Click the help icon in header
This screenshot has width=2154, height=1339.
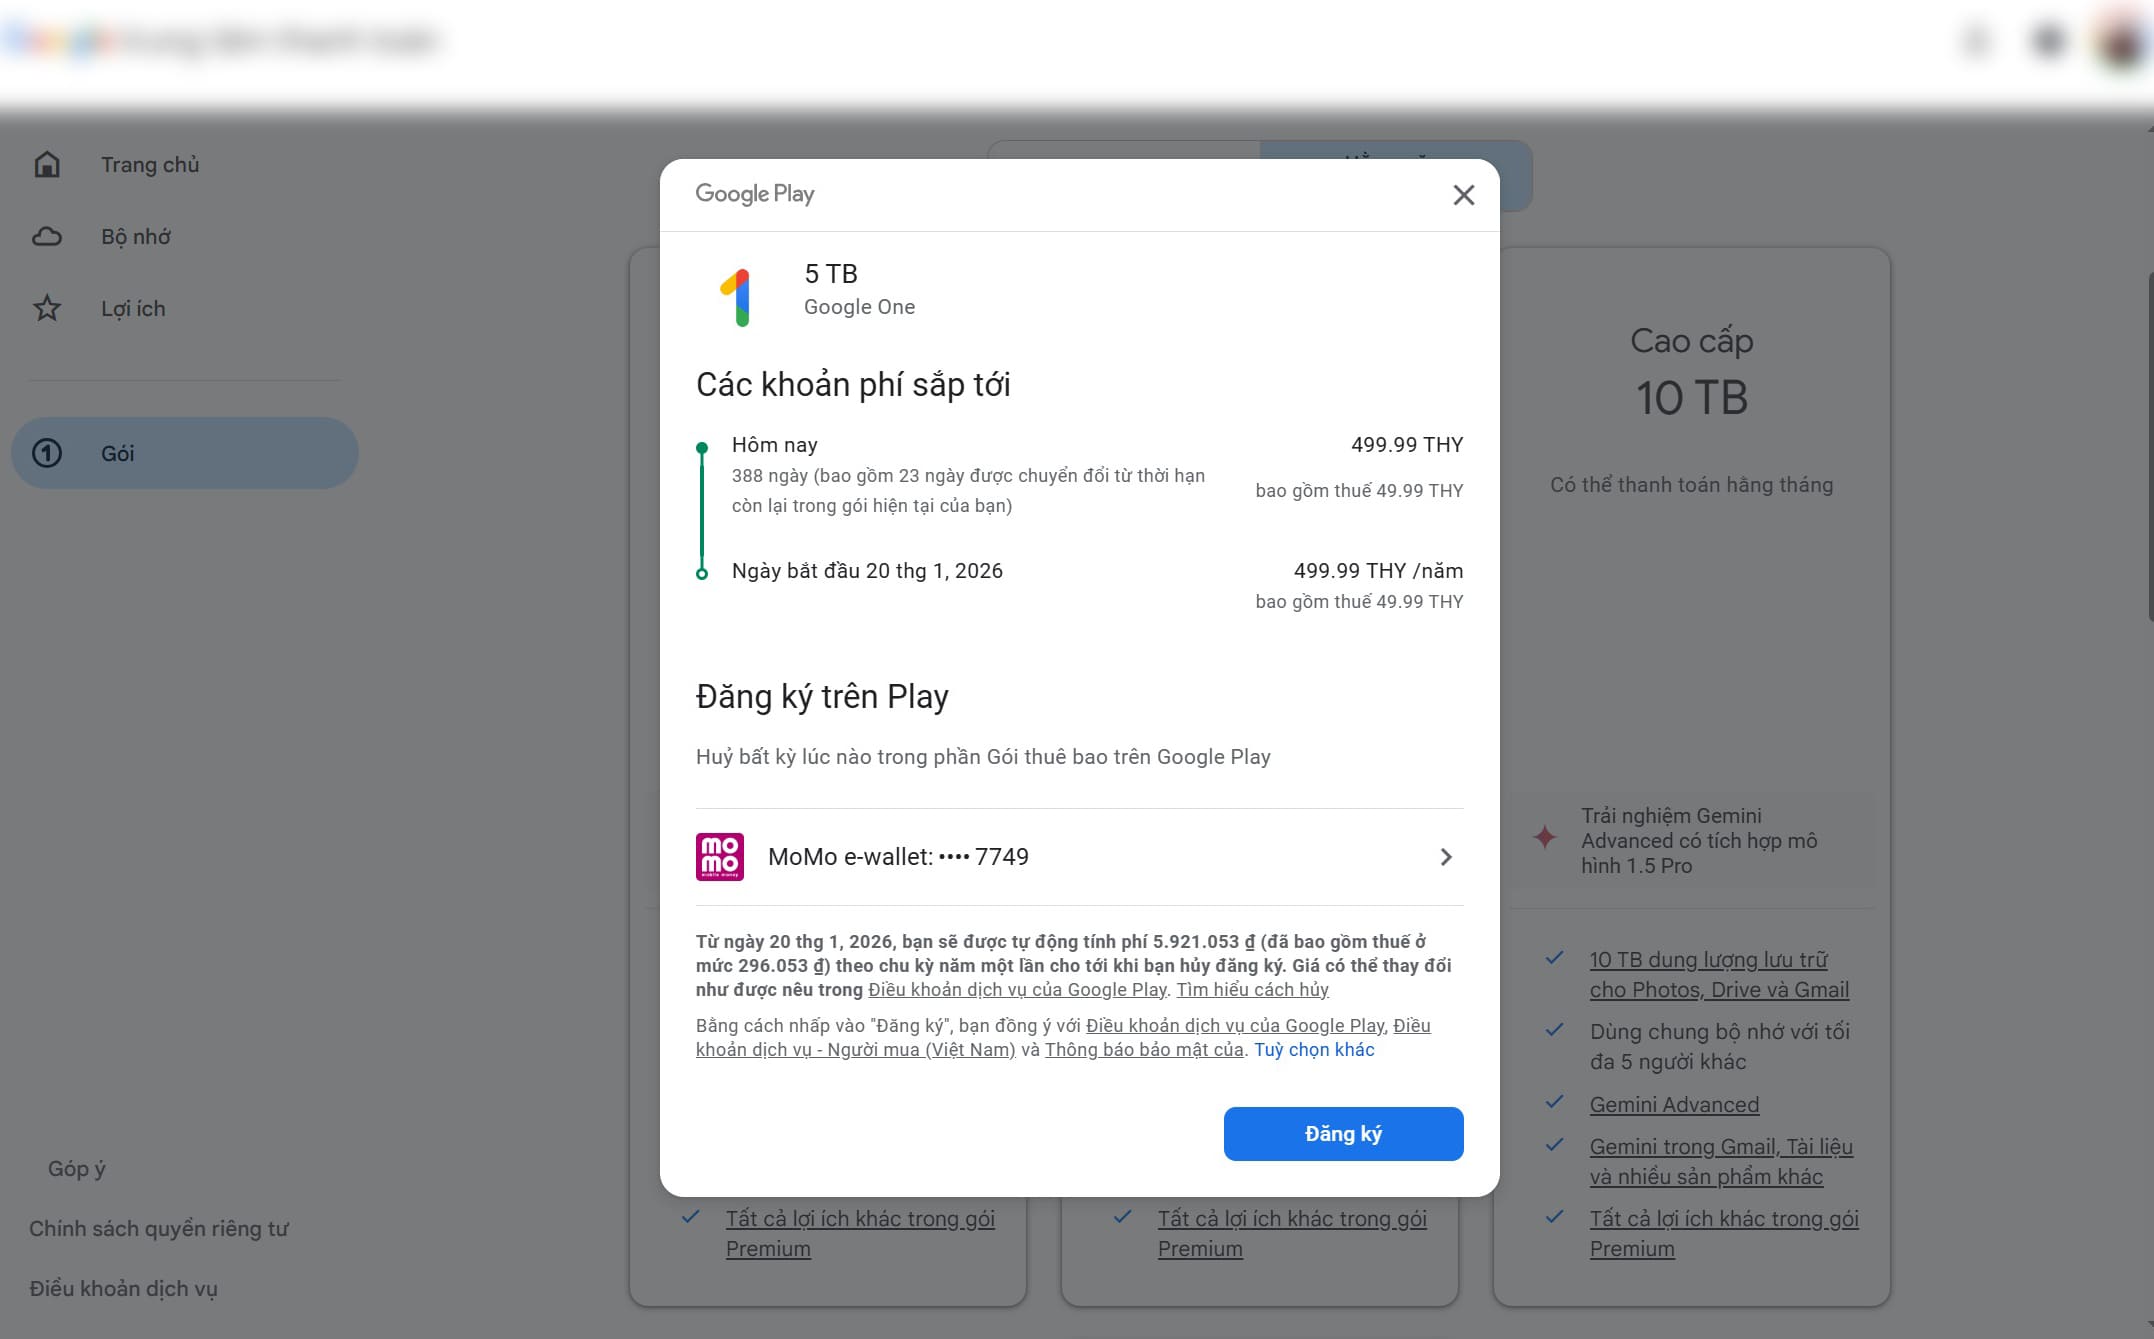(x=1976, y=40)
